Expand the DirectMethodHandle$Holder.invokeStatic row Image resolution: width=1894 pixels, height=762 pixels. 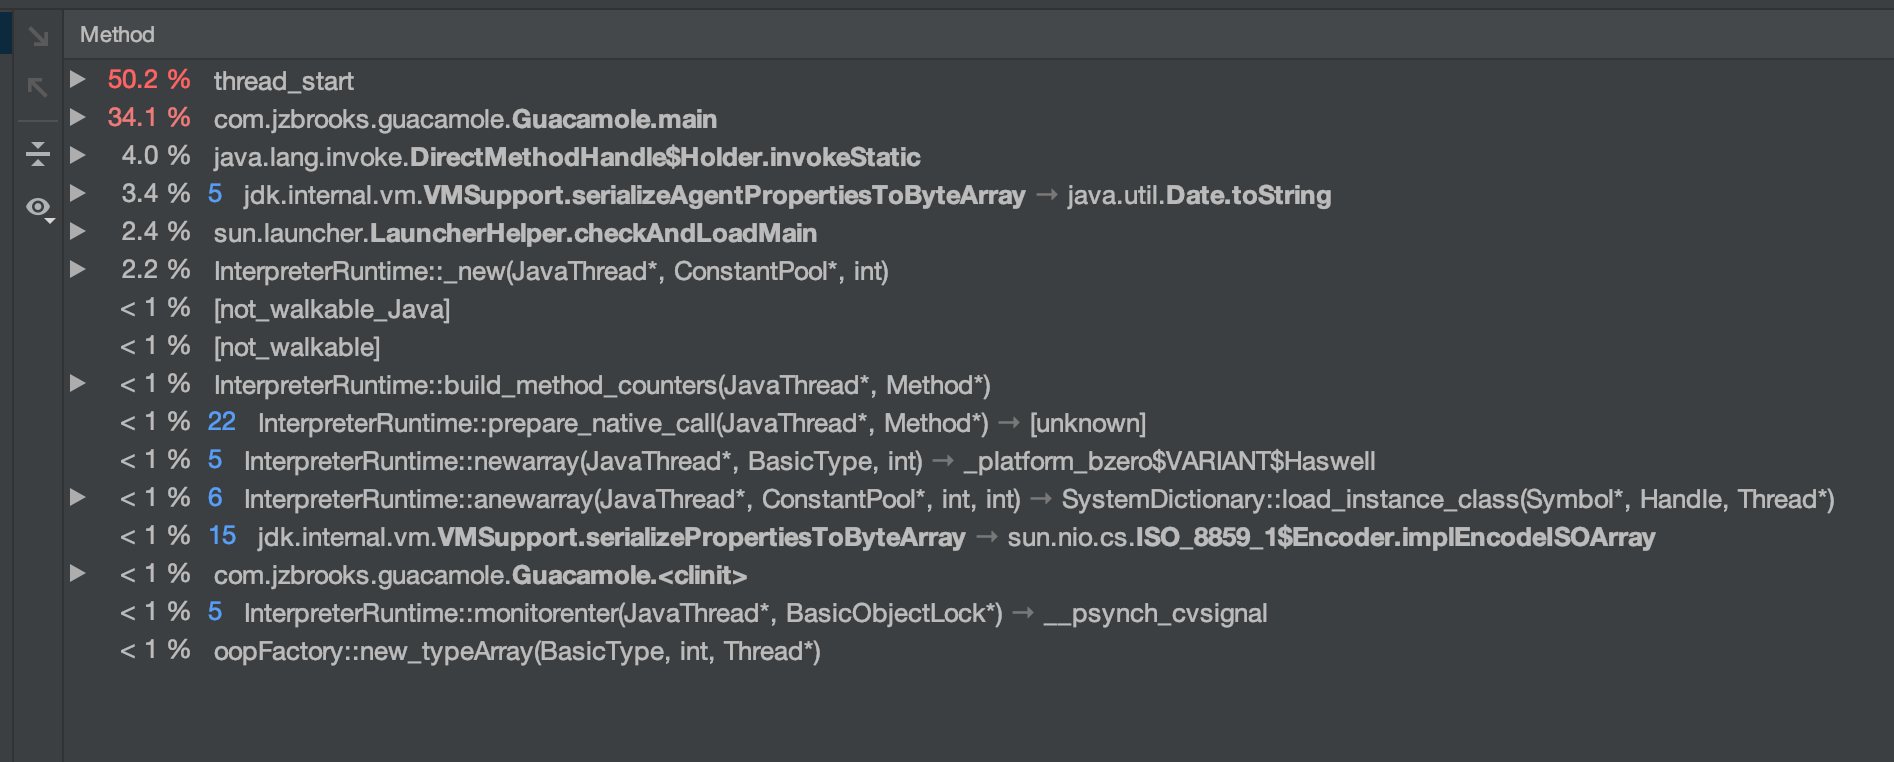pos(77,155)
